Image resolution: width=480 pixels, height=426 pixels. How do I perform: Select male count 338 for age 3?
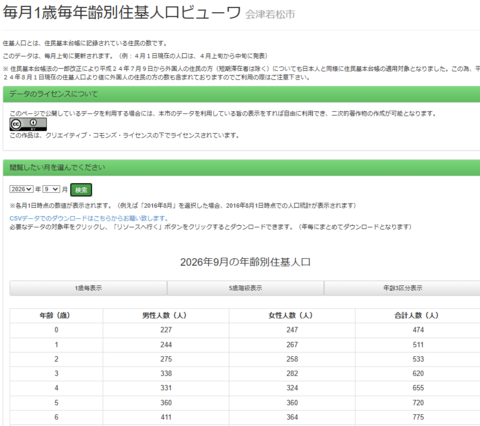166,373
